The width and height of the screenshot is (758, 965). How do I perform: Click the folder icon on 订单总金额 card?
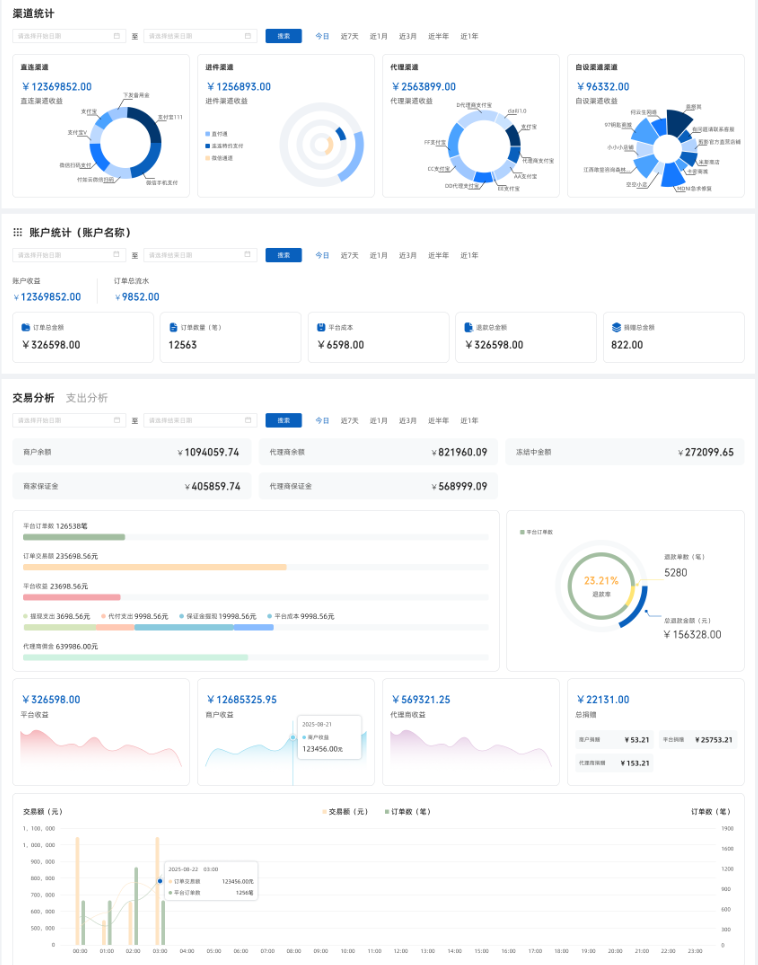26,327
